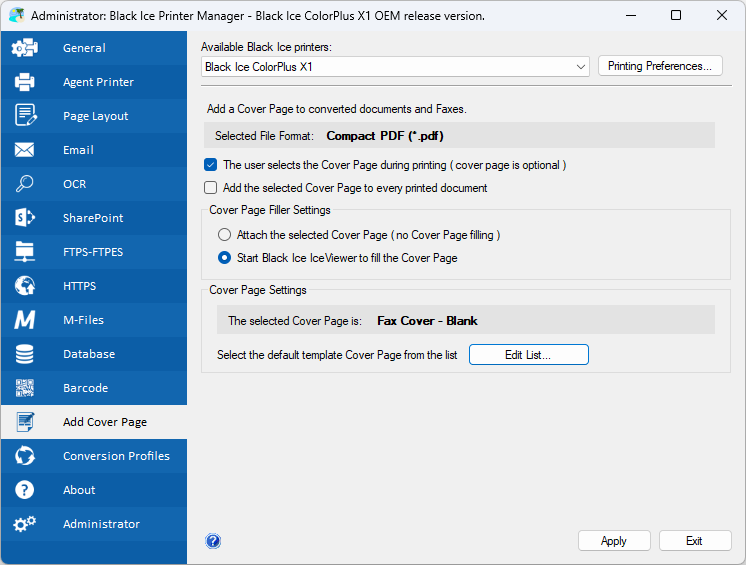Click the Exit button
The width and height of the screenshot is (746, 565).
(x=695, y=541)
